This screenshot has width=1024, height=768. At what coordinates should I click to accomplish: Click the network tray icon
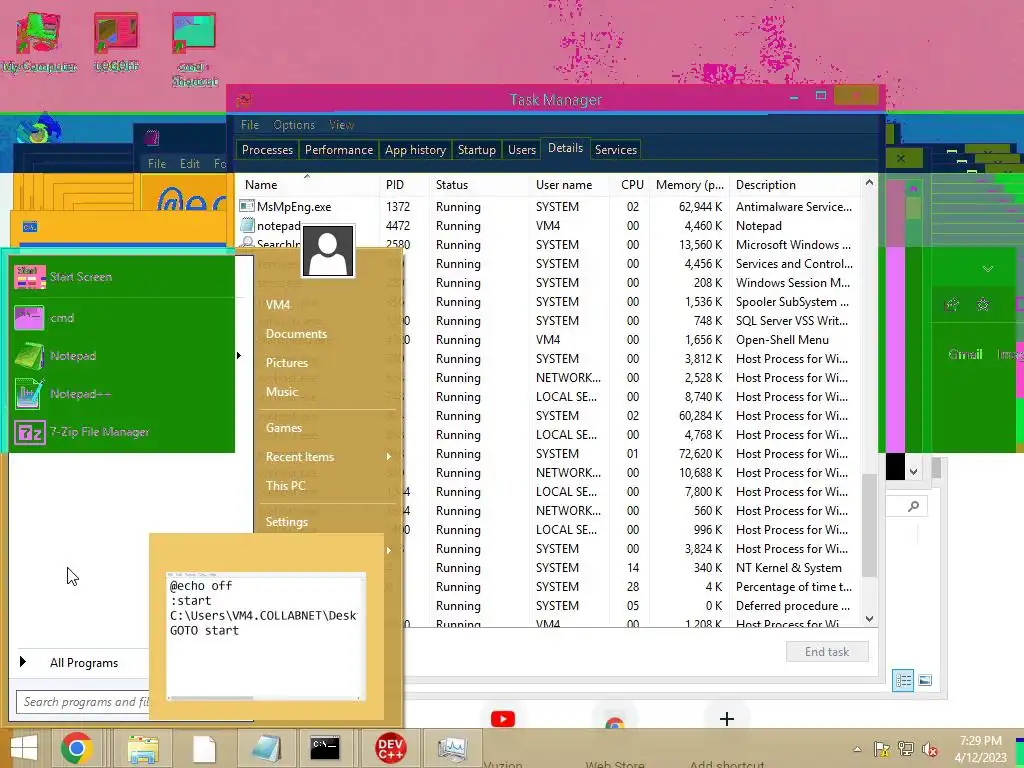[x=906, y=749]
